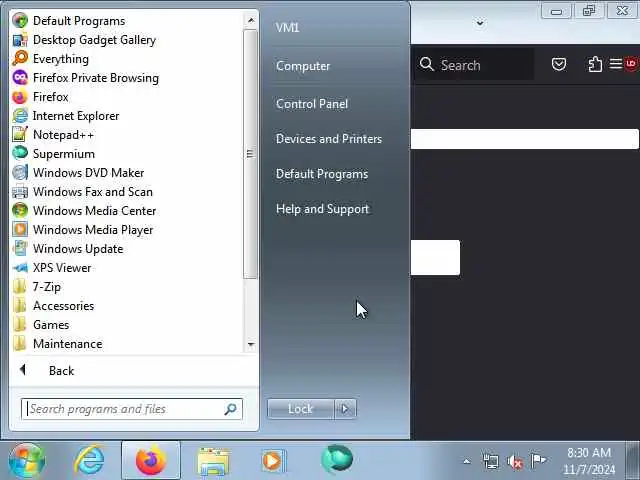Open Help and Support
The width and height of the screenshot is (640, 480).
click(x=322, y=209)
